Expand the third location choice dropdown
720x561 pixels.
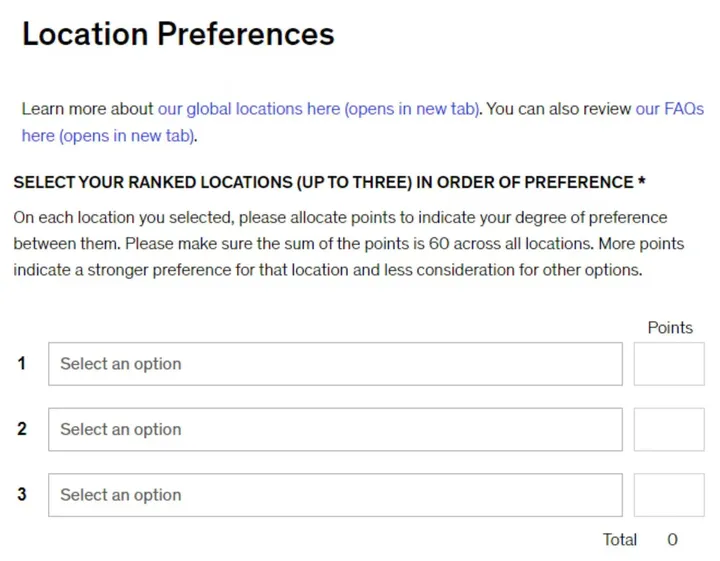point(335,495)
